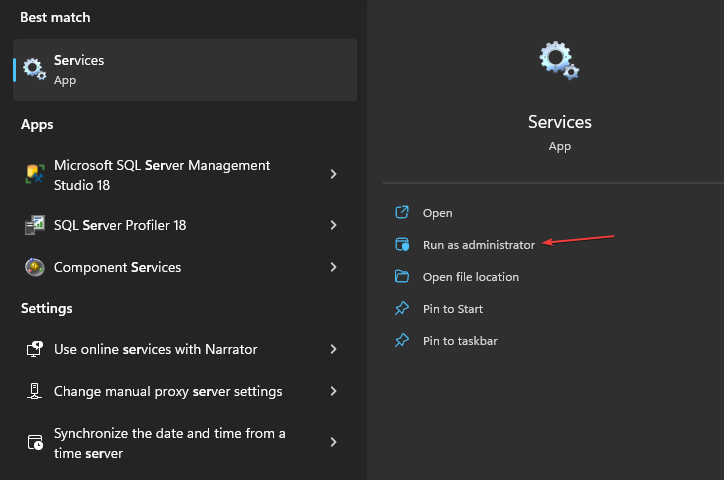Click the date and time synchronization icon

tap(35, 442)
